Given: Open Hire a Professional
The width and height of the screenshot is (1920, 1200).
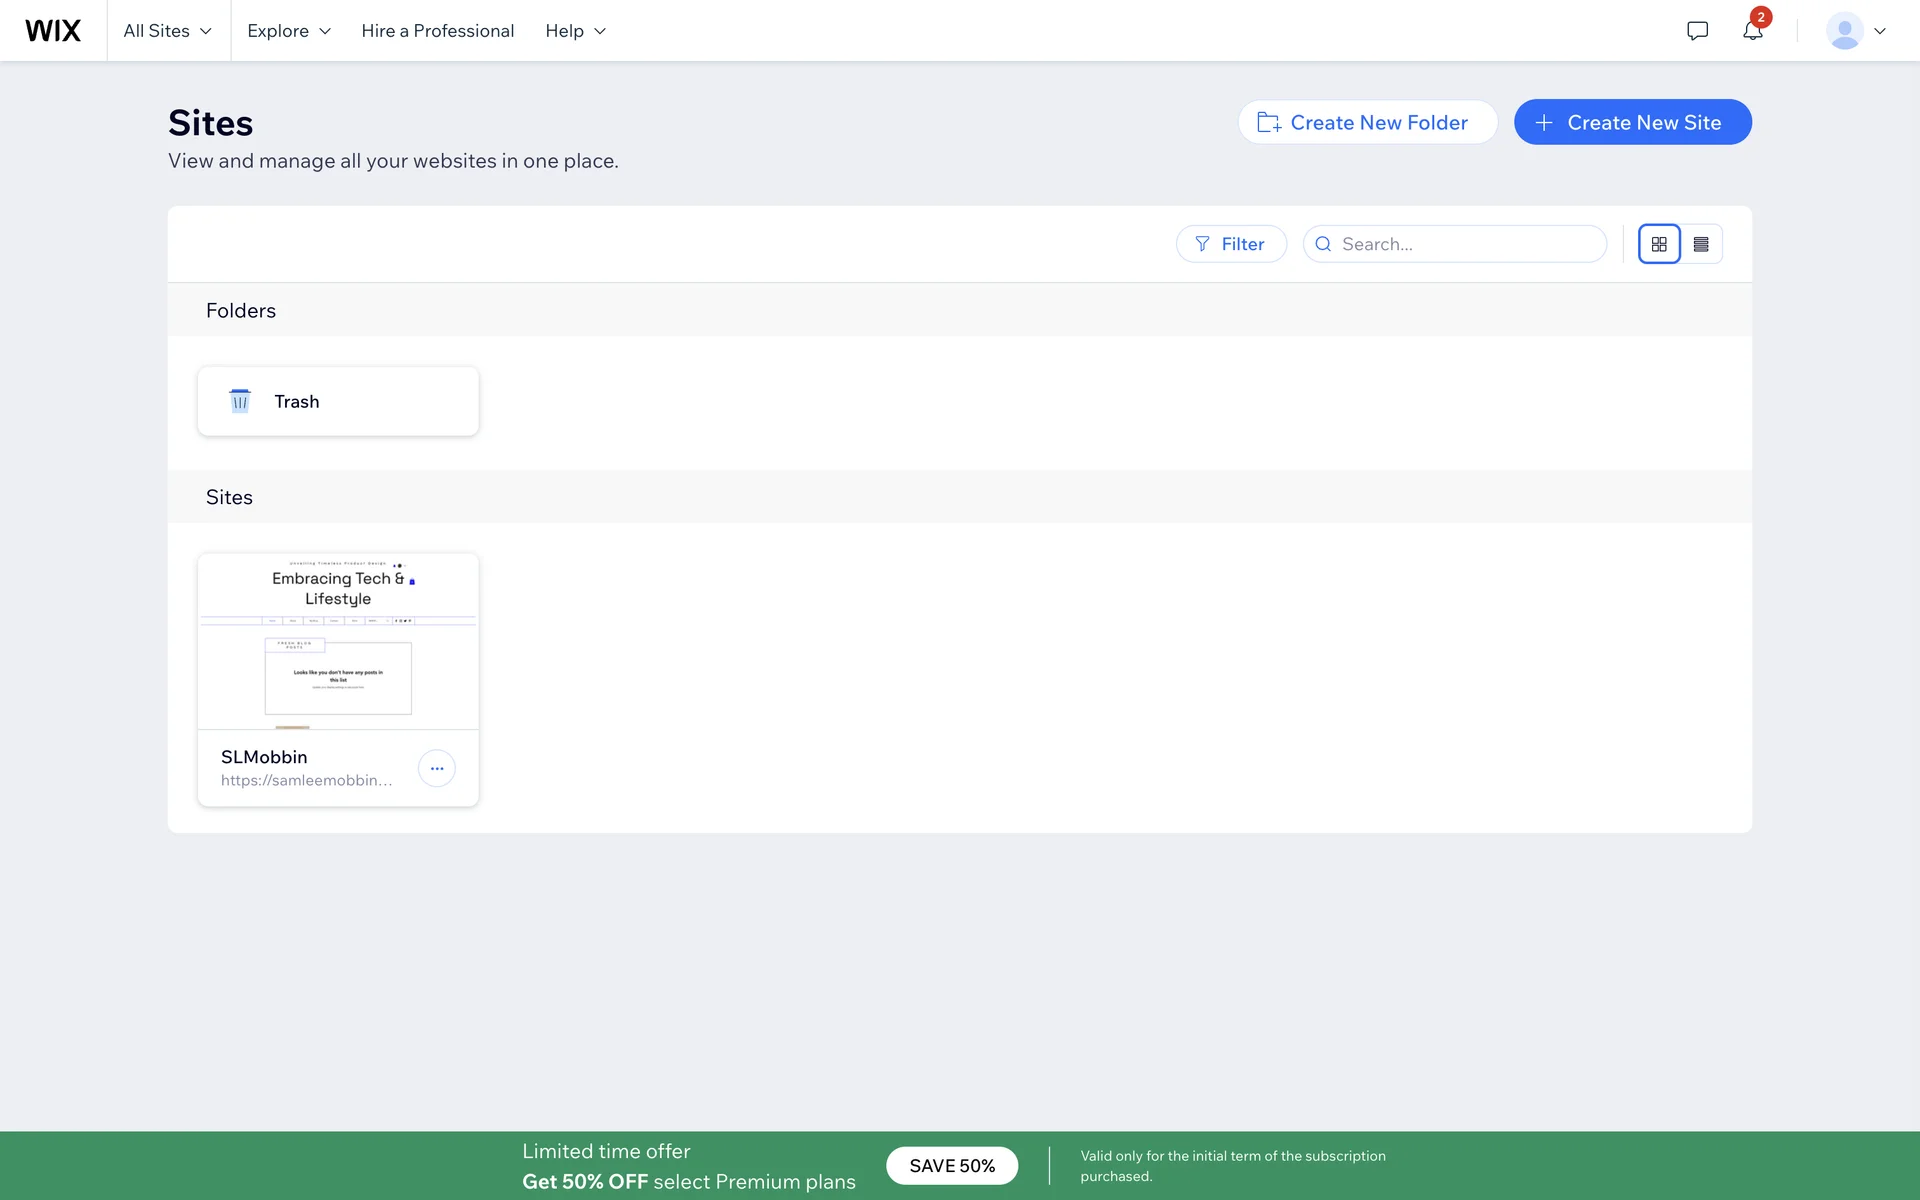Looking at the screenshot, I should pos(438,31).
